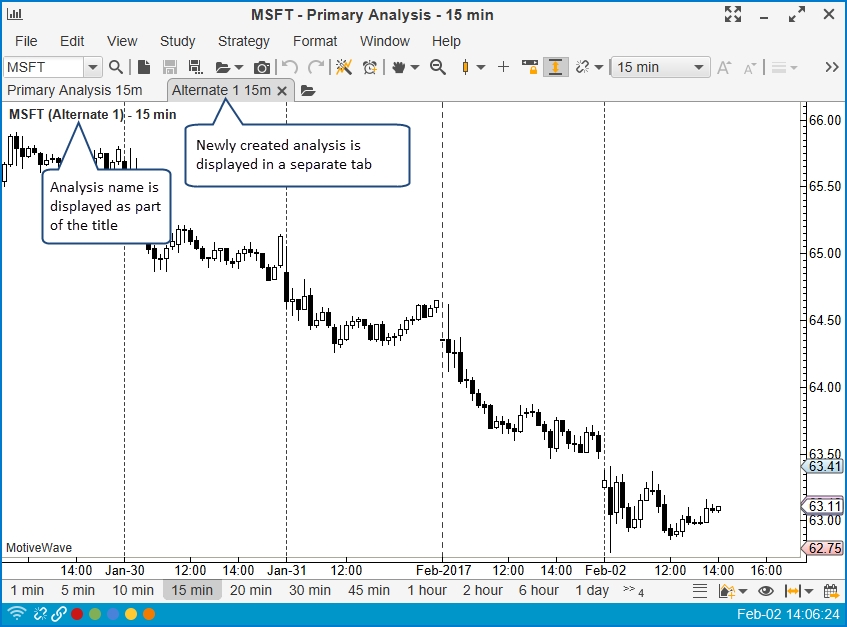The image size is (847, 627).
Task: Click the horizontal lines menu icon in bottom bar
Action: pos(700,591)
